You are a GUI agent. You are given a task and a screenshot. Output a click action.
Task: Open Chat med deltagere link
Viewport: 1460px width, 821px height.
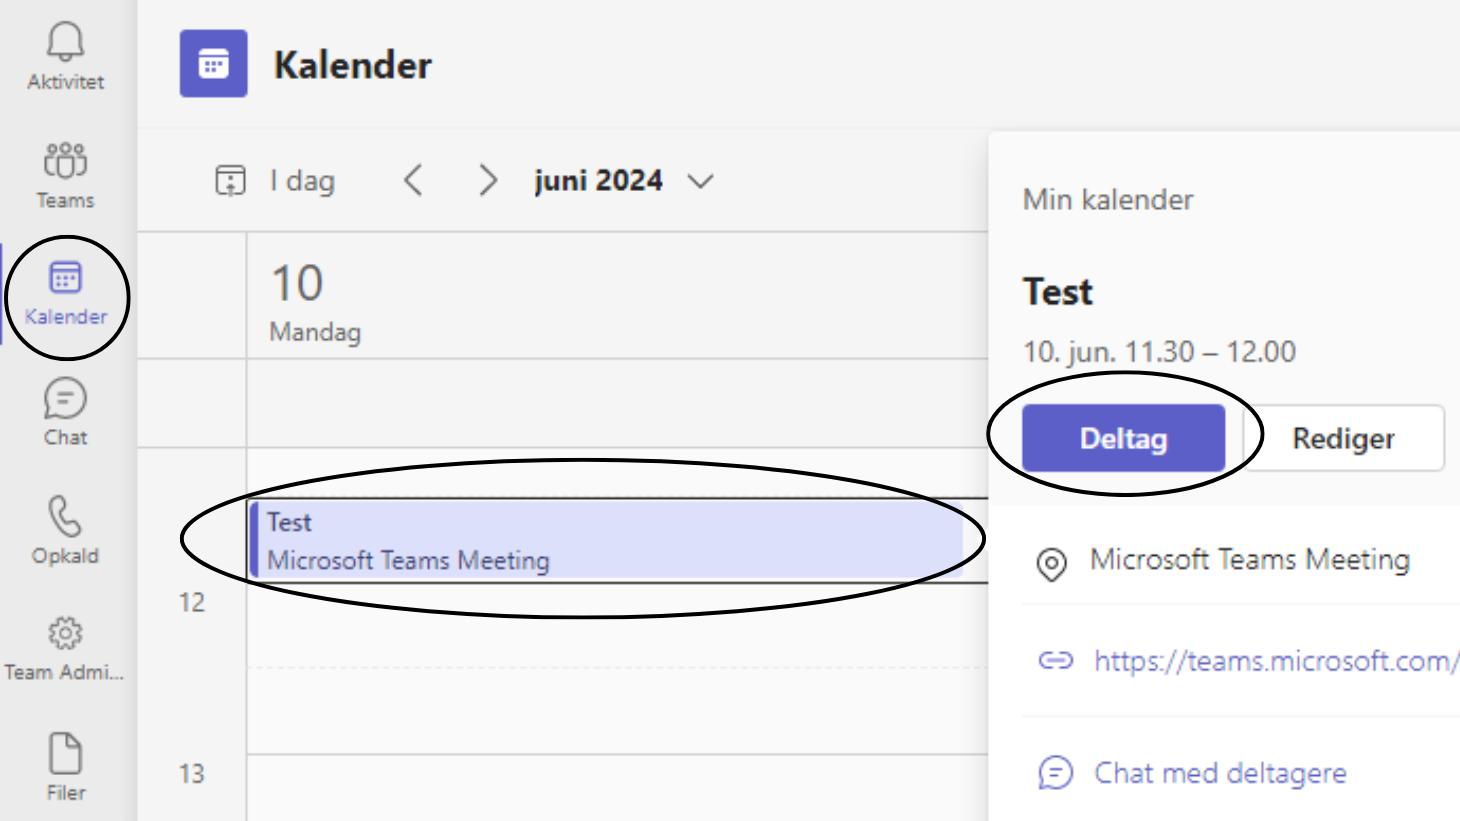(x=1220, y=773)
